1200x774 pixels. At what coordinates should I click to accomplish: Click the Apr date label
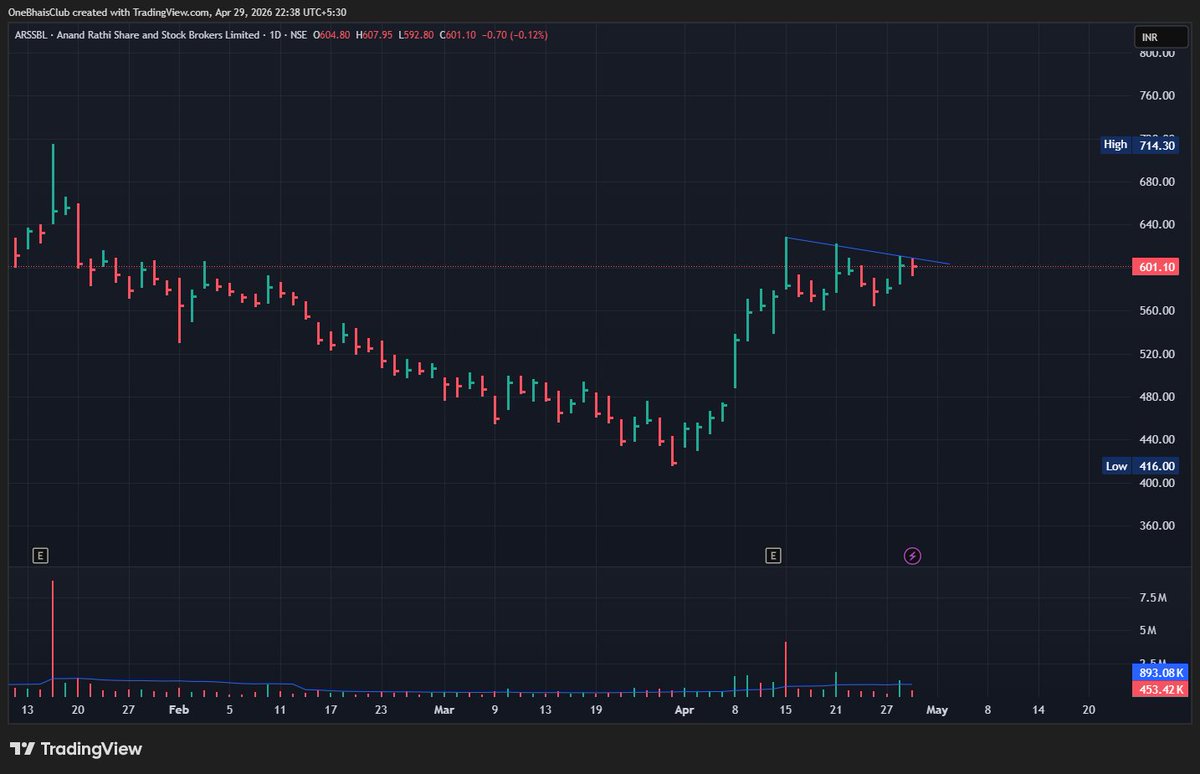point(684,710)
